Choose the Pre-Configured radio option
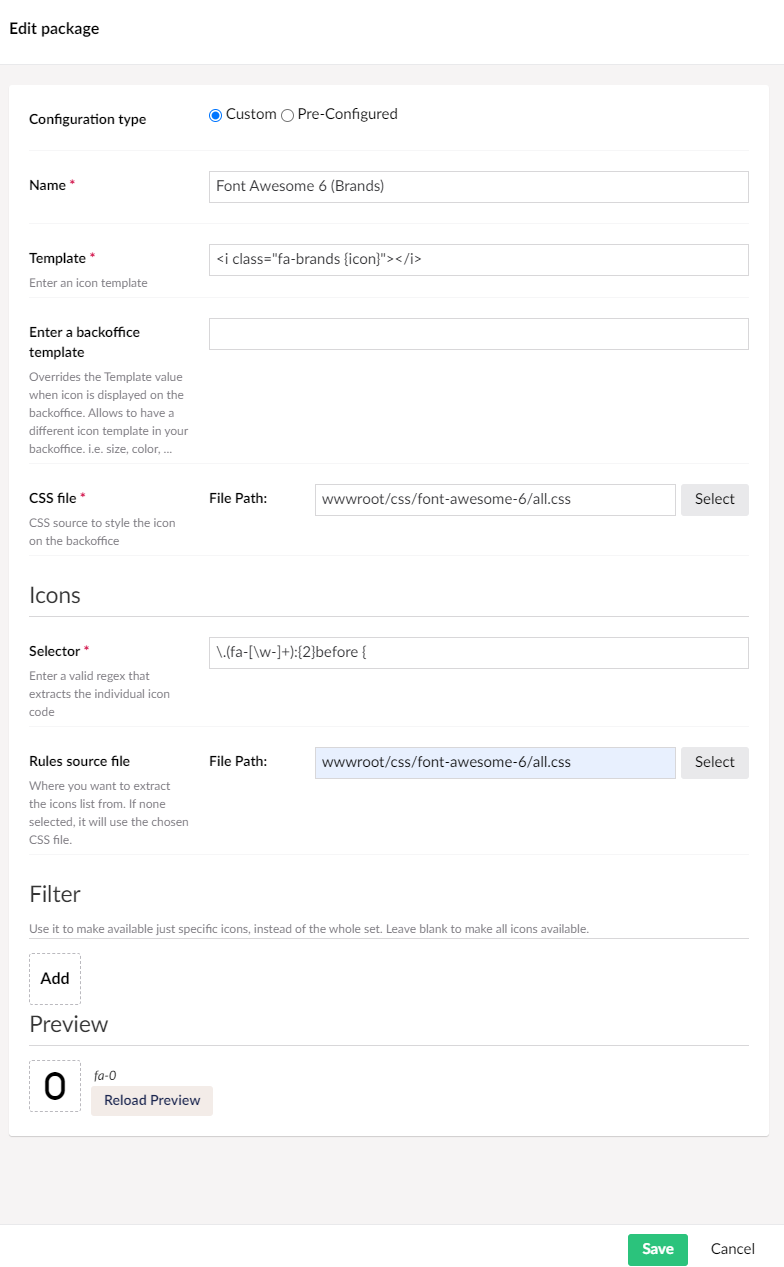 [x=287, y=115]
